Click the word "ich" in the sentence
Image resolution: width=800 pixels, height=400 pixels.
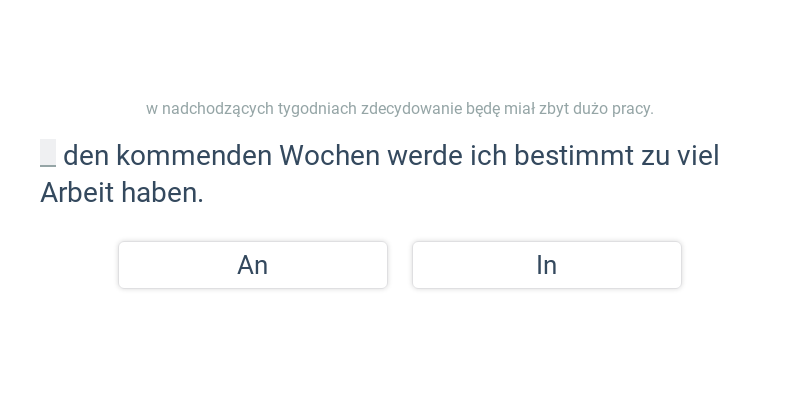pos(488,155)
